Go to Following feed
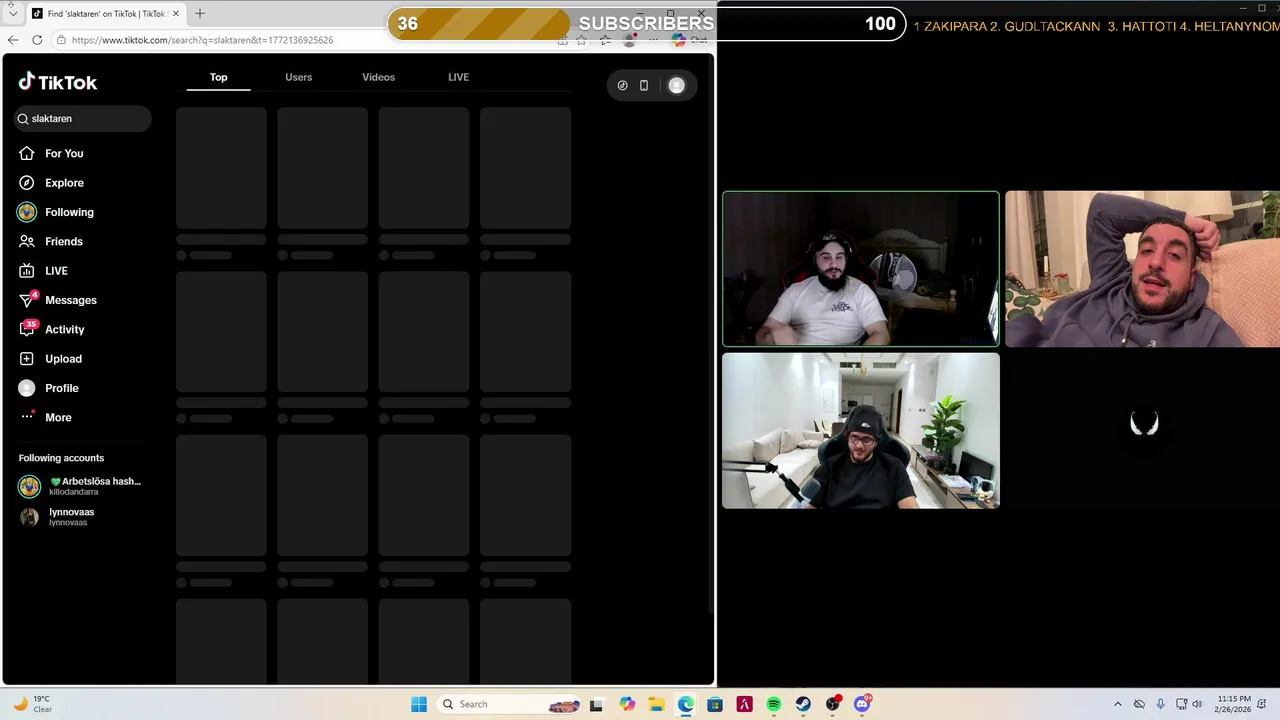1280x720 pixels. [x=55, y=212]
